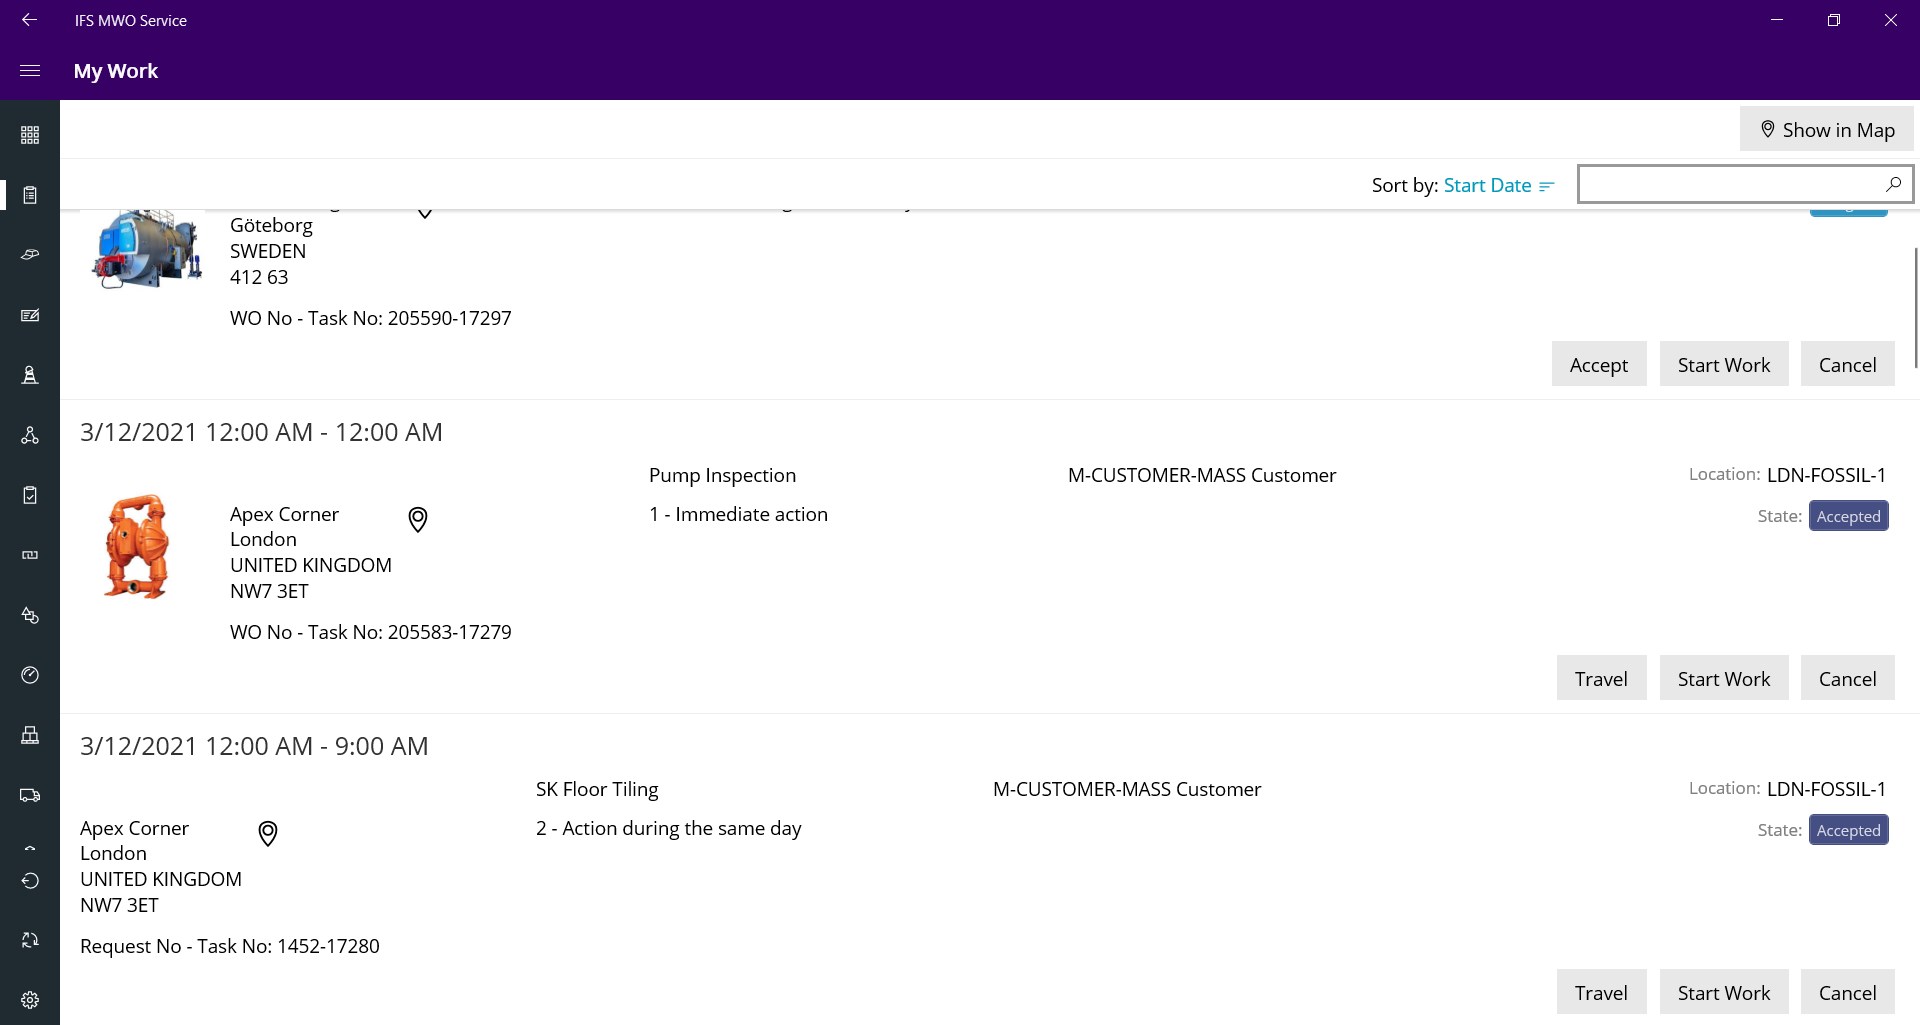Select the Pump Inspection title text
The image size is (1920, 1025).
(x=722, y=475)
